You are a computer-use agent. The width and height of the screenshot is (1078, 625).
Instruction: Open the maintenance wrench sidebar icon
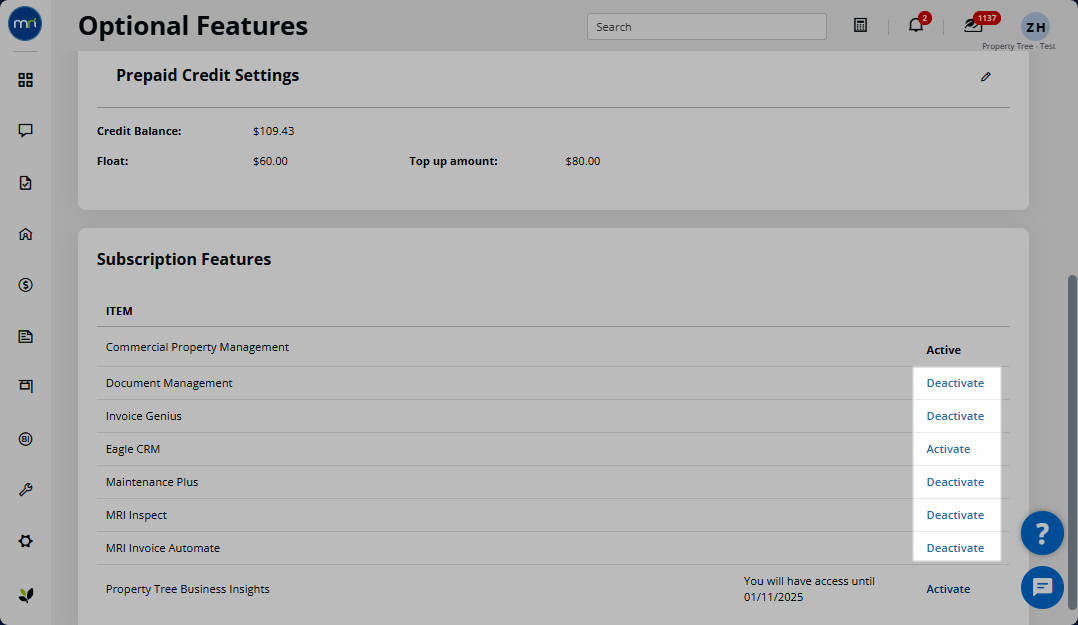coord(25,490)
